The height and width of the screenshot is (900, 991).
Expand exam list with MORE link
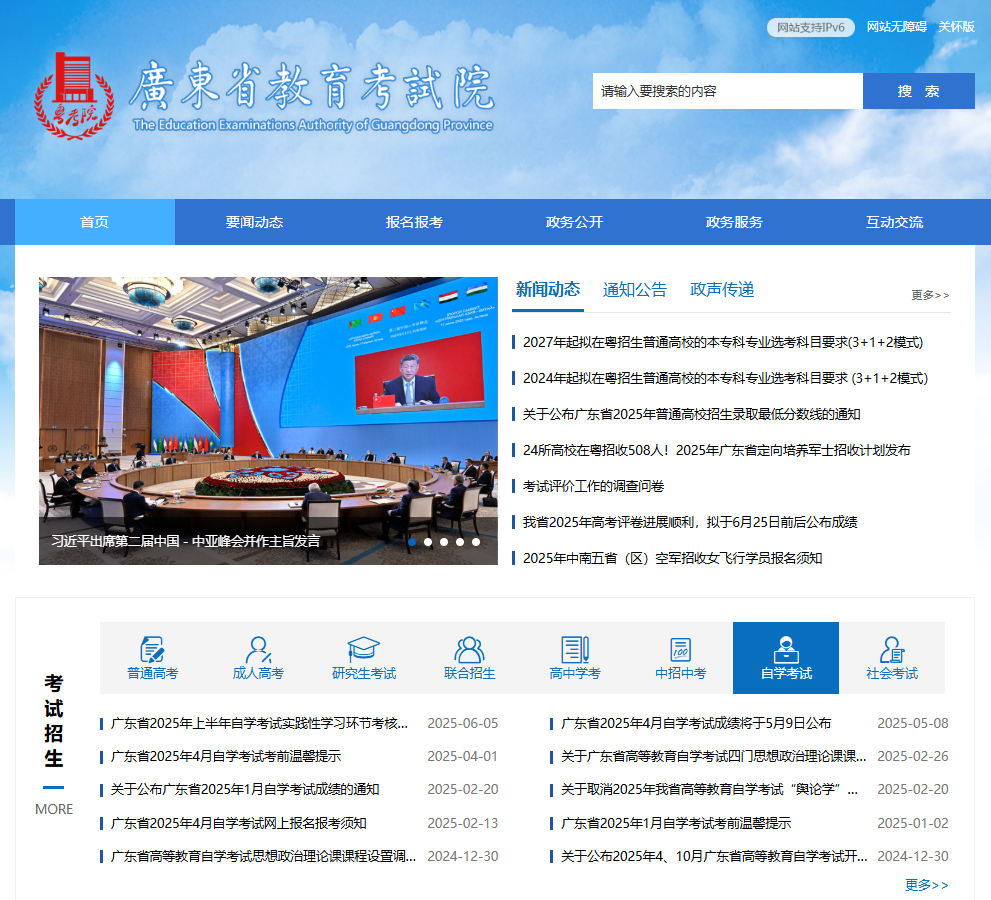(54, 809)
